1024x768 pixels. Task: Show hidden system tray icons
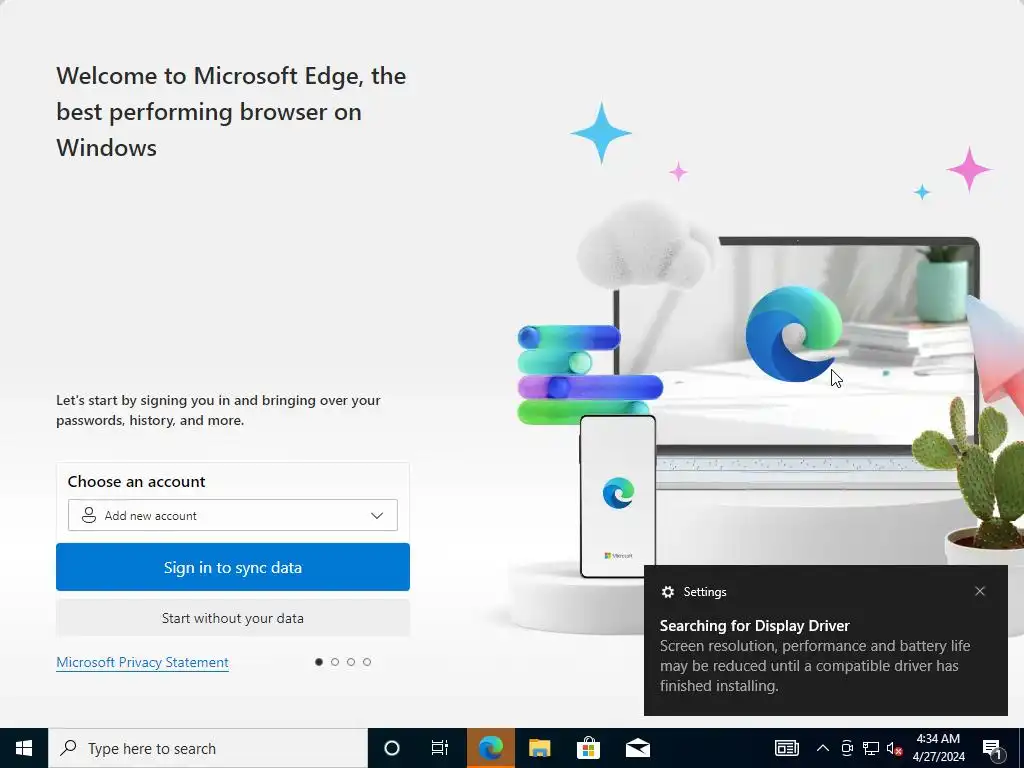coord(823,748)
